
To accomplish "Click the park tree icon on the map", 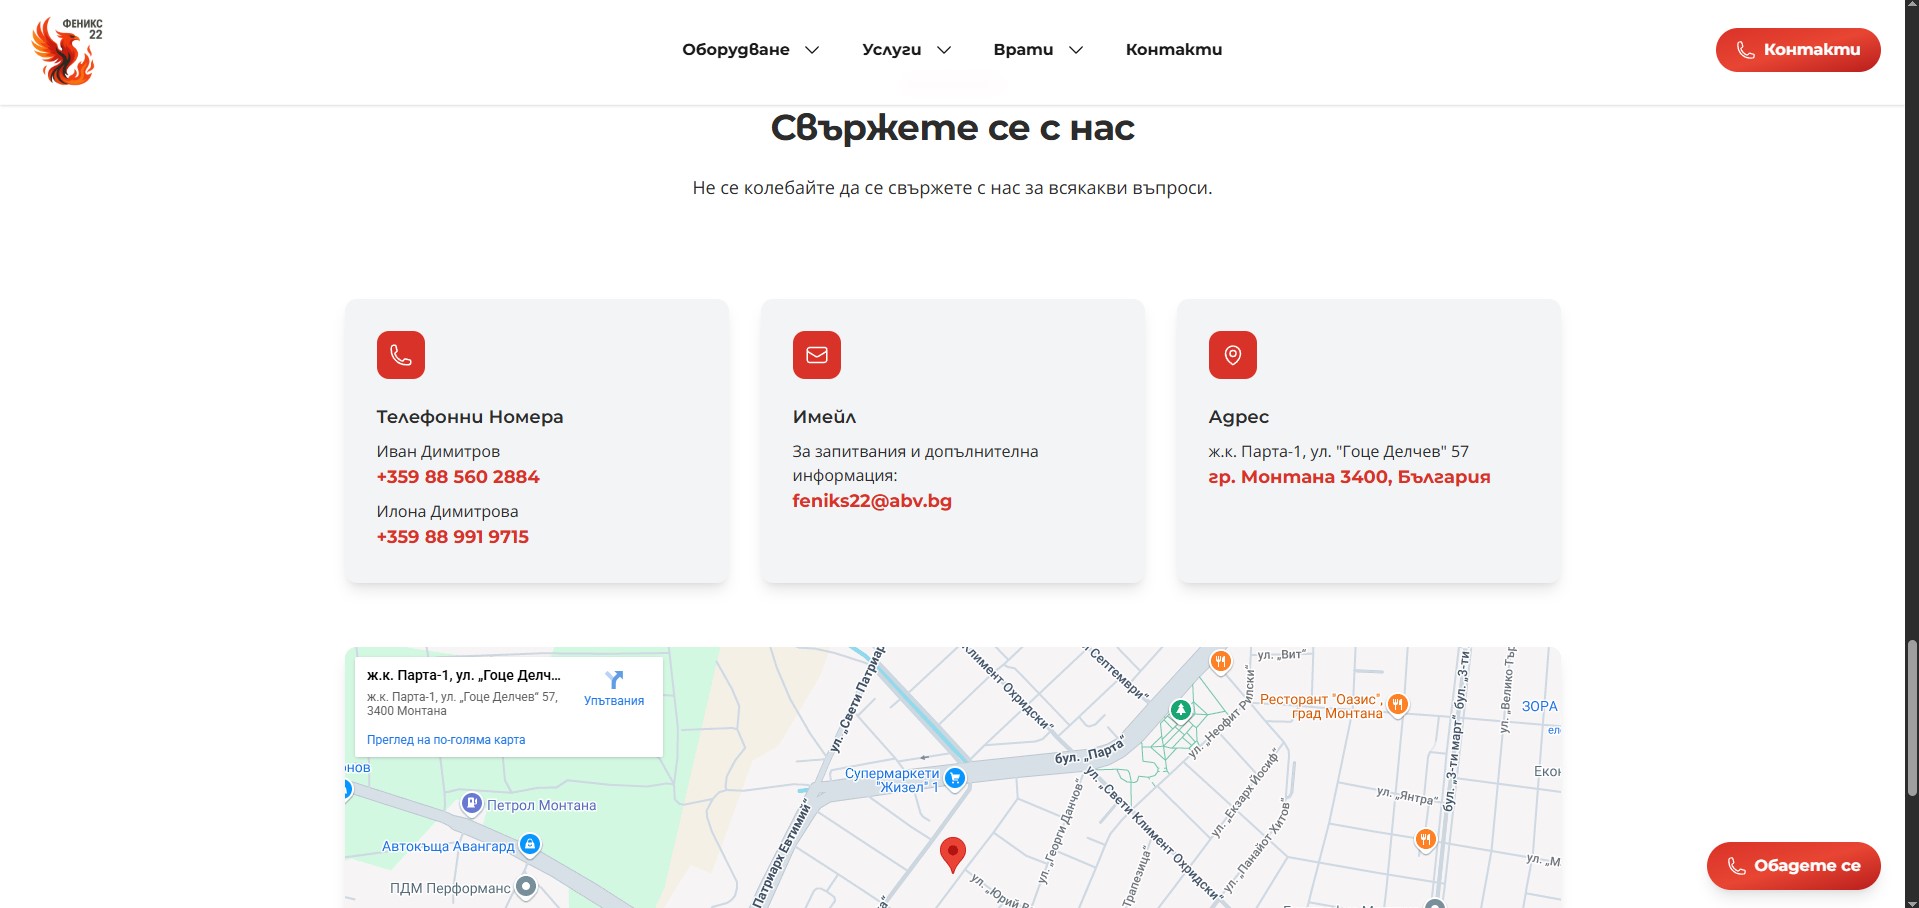I will (1181, 708).
